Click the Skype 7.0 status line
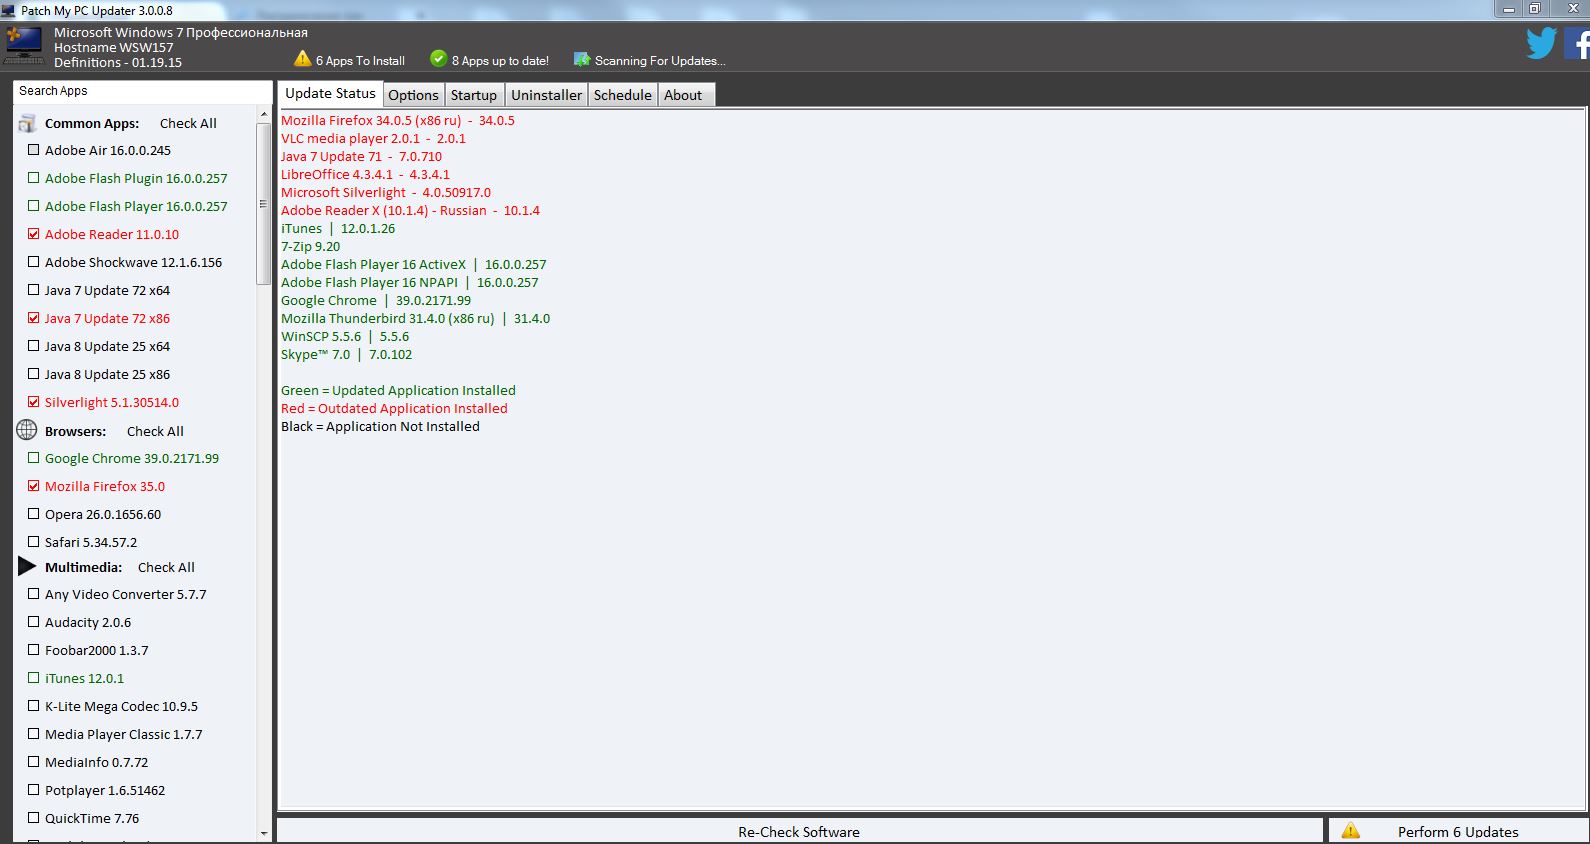Image resolution: width=1590 pixels, height=844 pixels. (346, 354)
